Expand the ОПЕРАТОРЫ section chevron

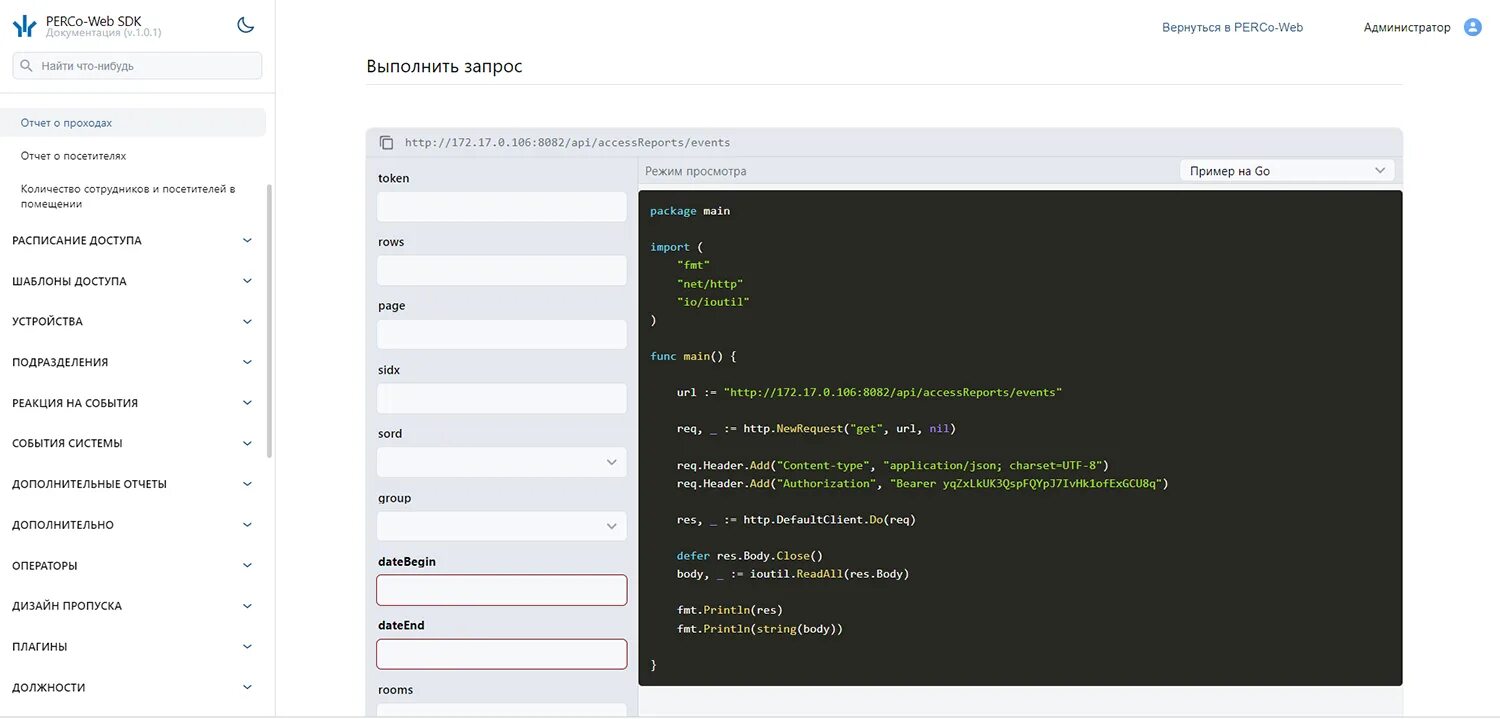[x=247, y=565]
